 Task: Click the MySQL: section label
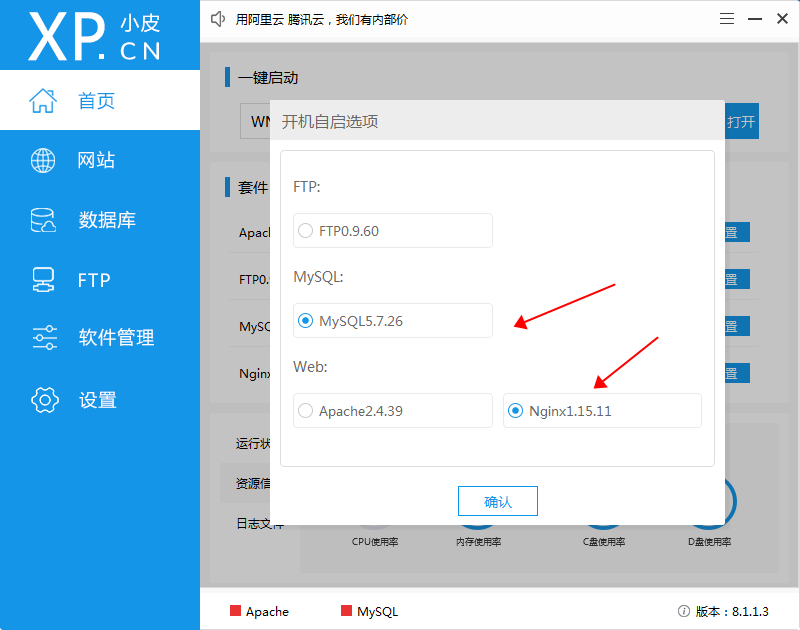click(x=318, y=277)
